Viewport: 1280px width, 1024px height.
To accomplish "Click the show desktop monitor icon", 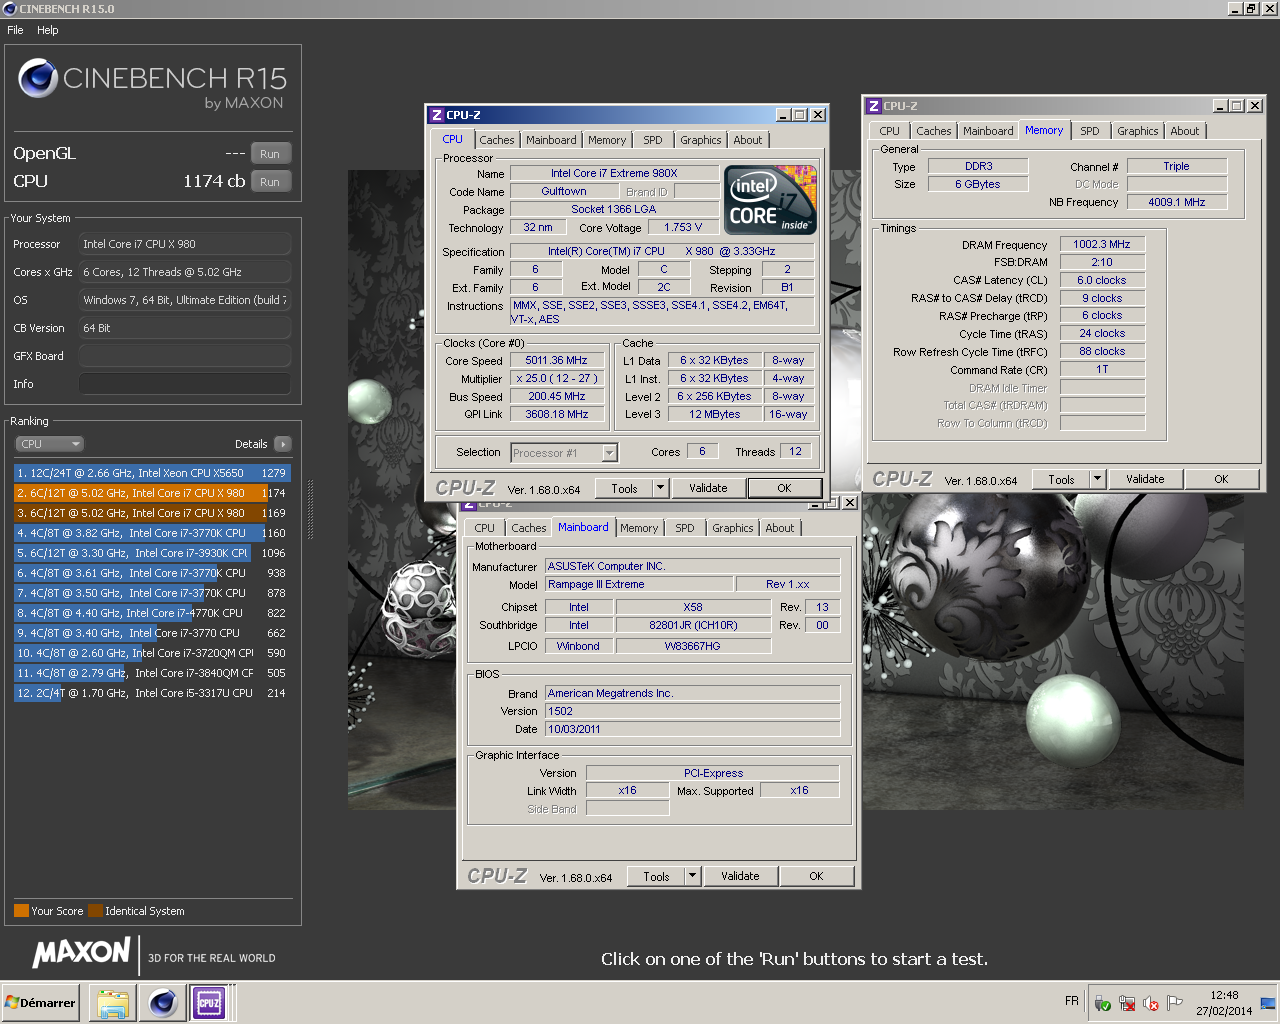I will [1268, 1003].
